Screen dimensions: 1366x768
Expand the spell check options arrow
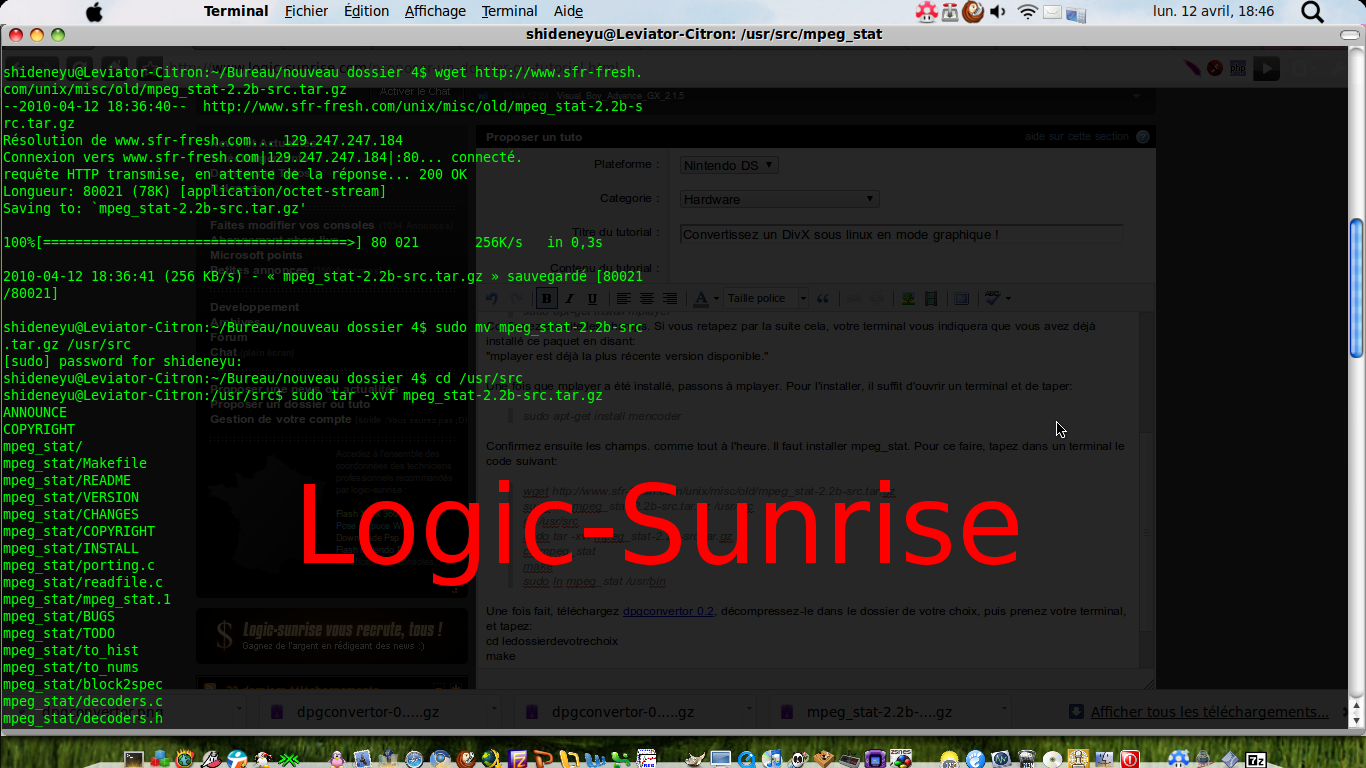coord(1008,298)
